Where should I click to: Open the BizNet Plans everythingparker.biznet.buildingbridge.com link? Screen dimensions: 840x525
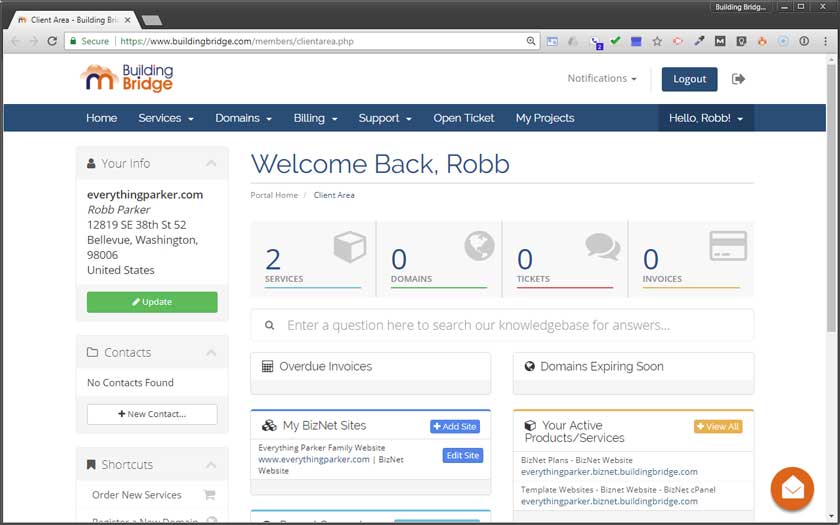click(609, 471)
